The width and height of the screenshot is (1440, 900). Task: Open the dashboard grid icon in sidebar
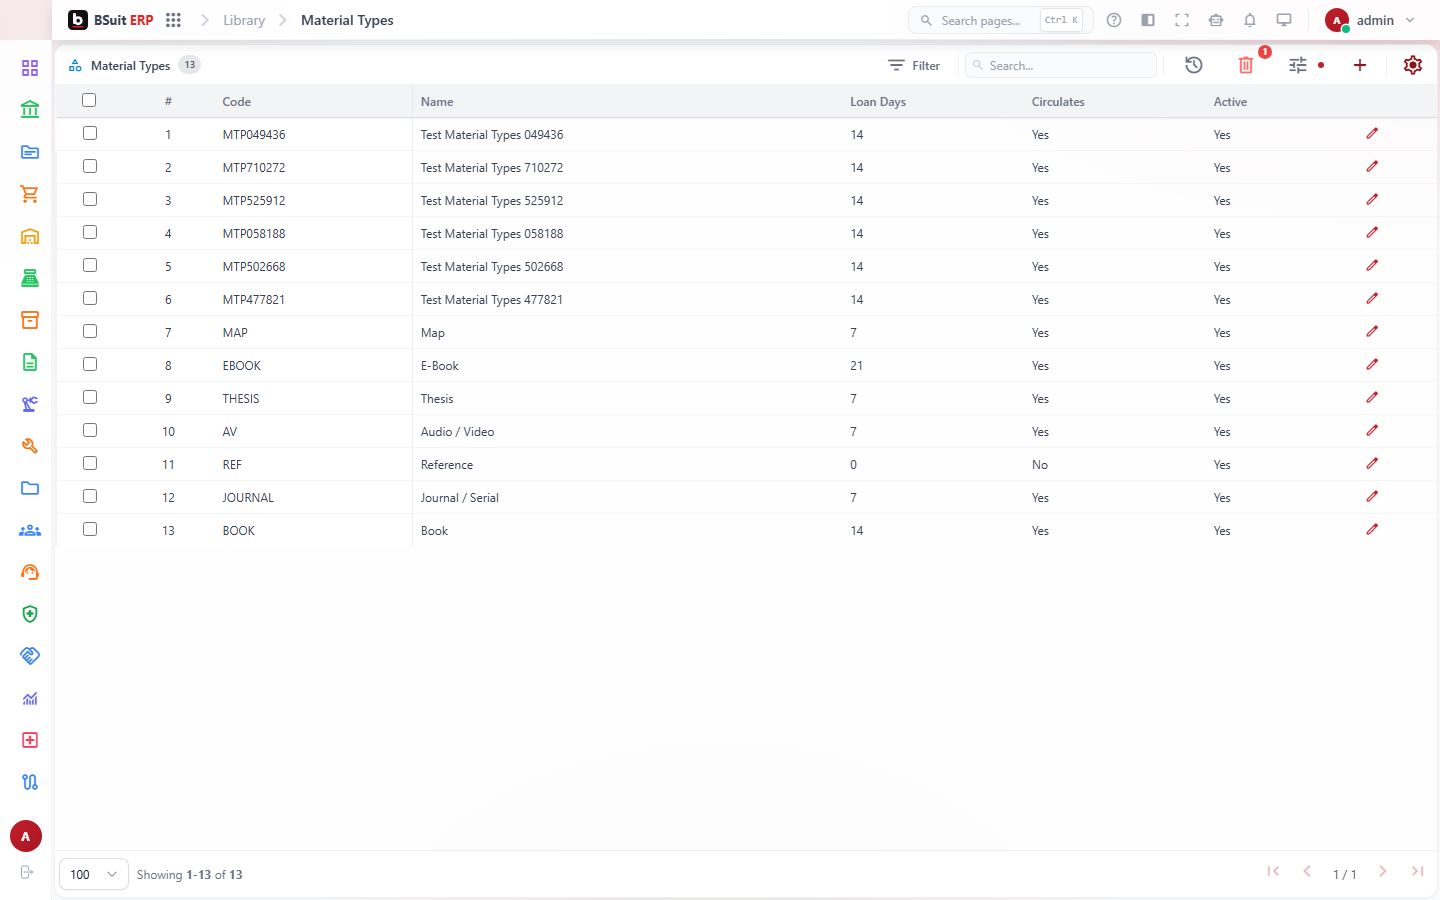point(30,68)
